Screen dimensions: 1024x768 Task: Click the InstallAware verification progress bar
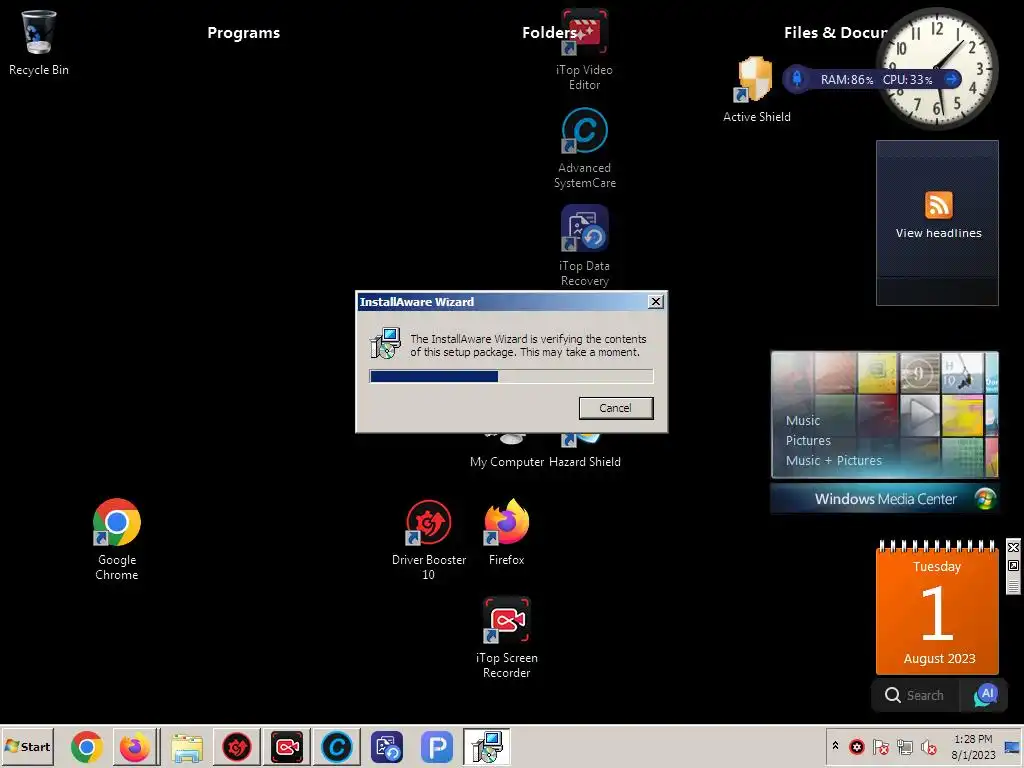click(x=511, y=376)
